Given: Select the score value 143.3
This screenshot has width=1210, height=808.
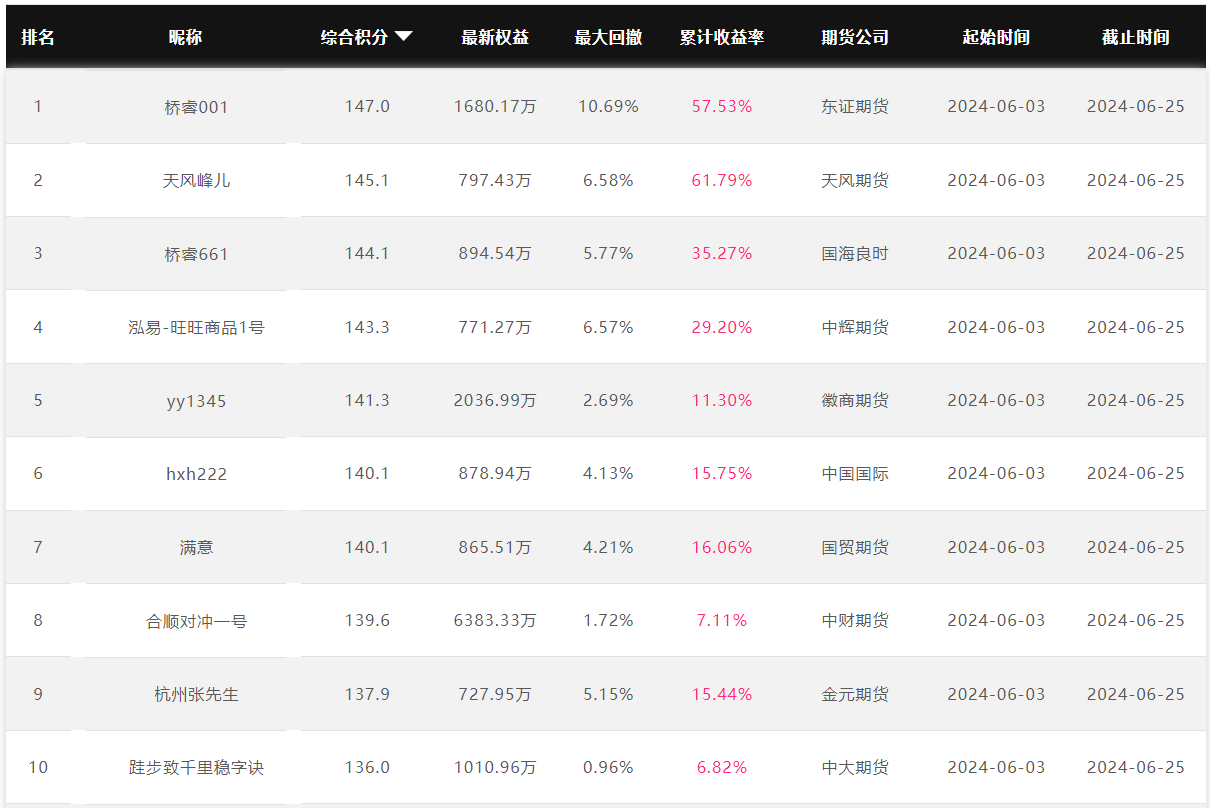Looking at the screenshot, I should [367, 327].
